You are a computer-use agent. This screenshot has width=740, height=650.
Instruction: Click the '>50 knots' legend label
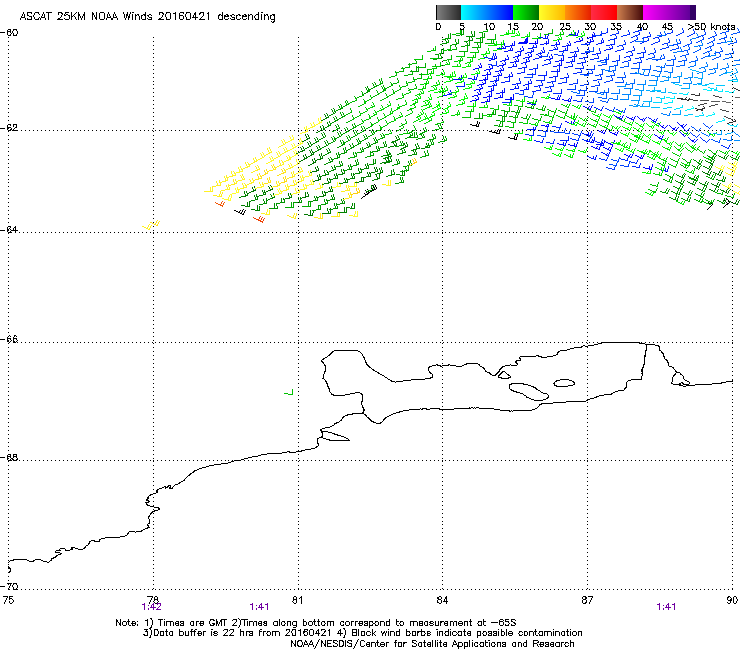tap(711, 26)
